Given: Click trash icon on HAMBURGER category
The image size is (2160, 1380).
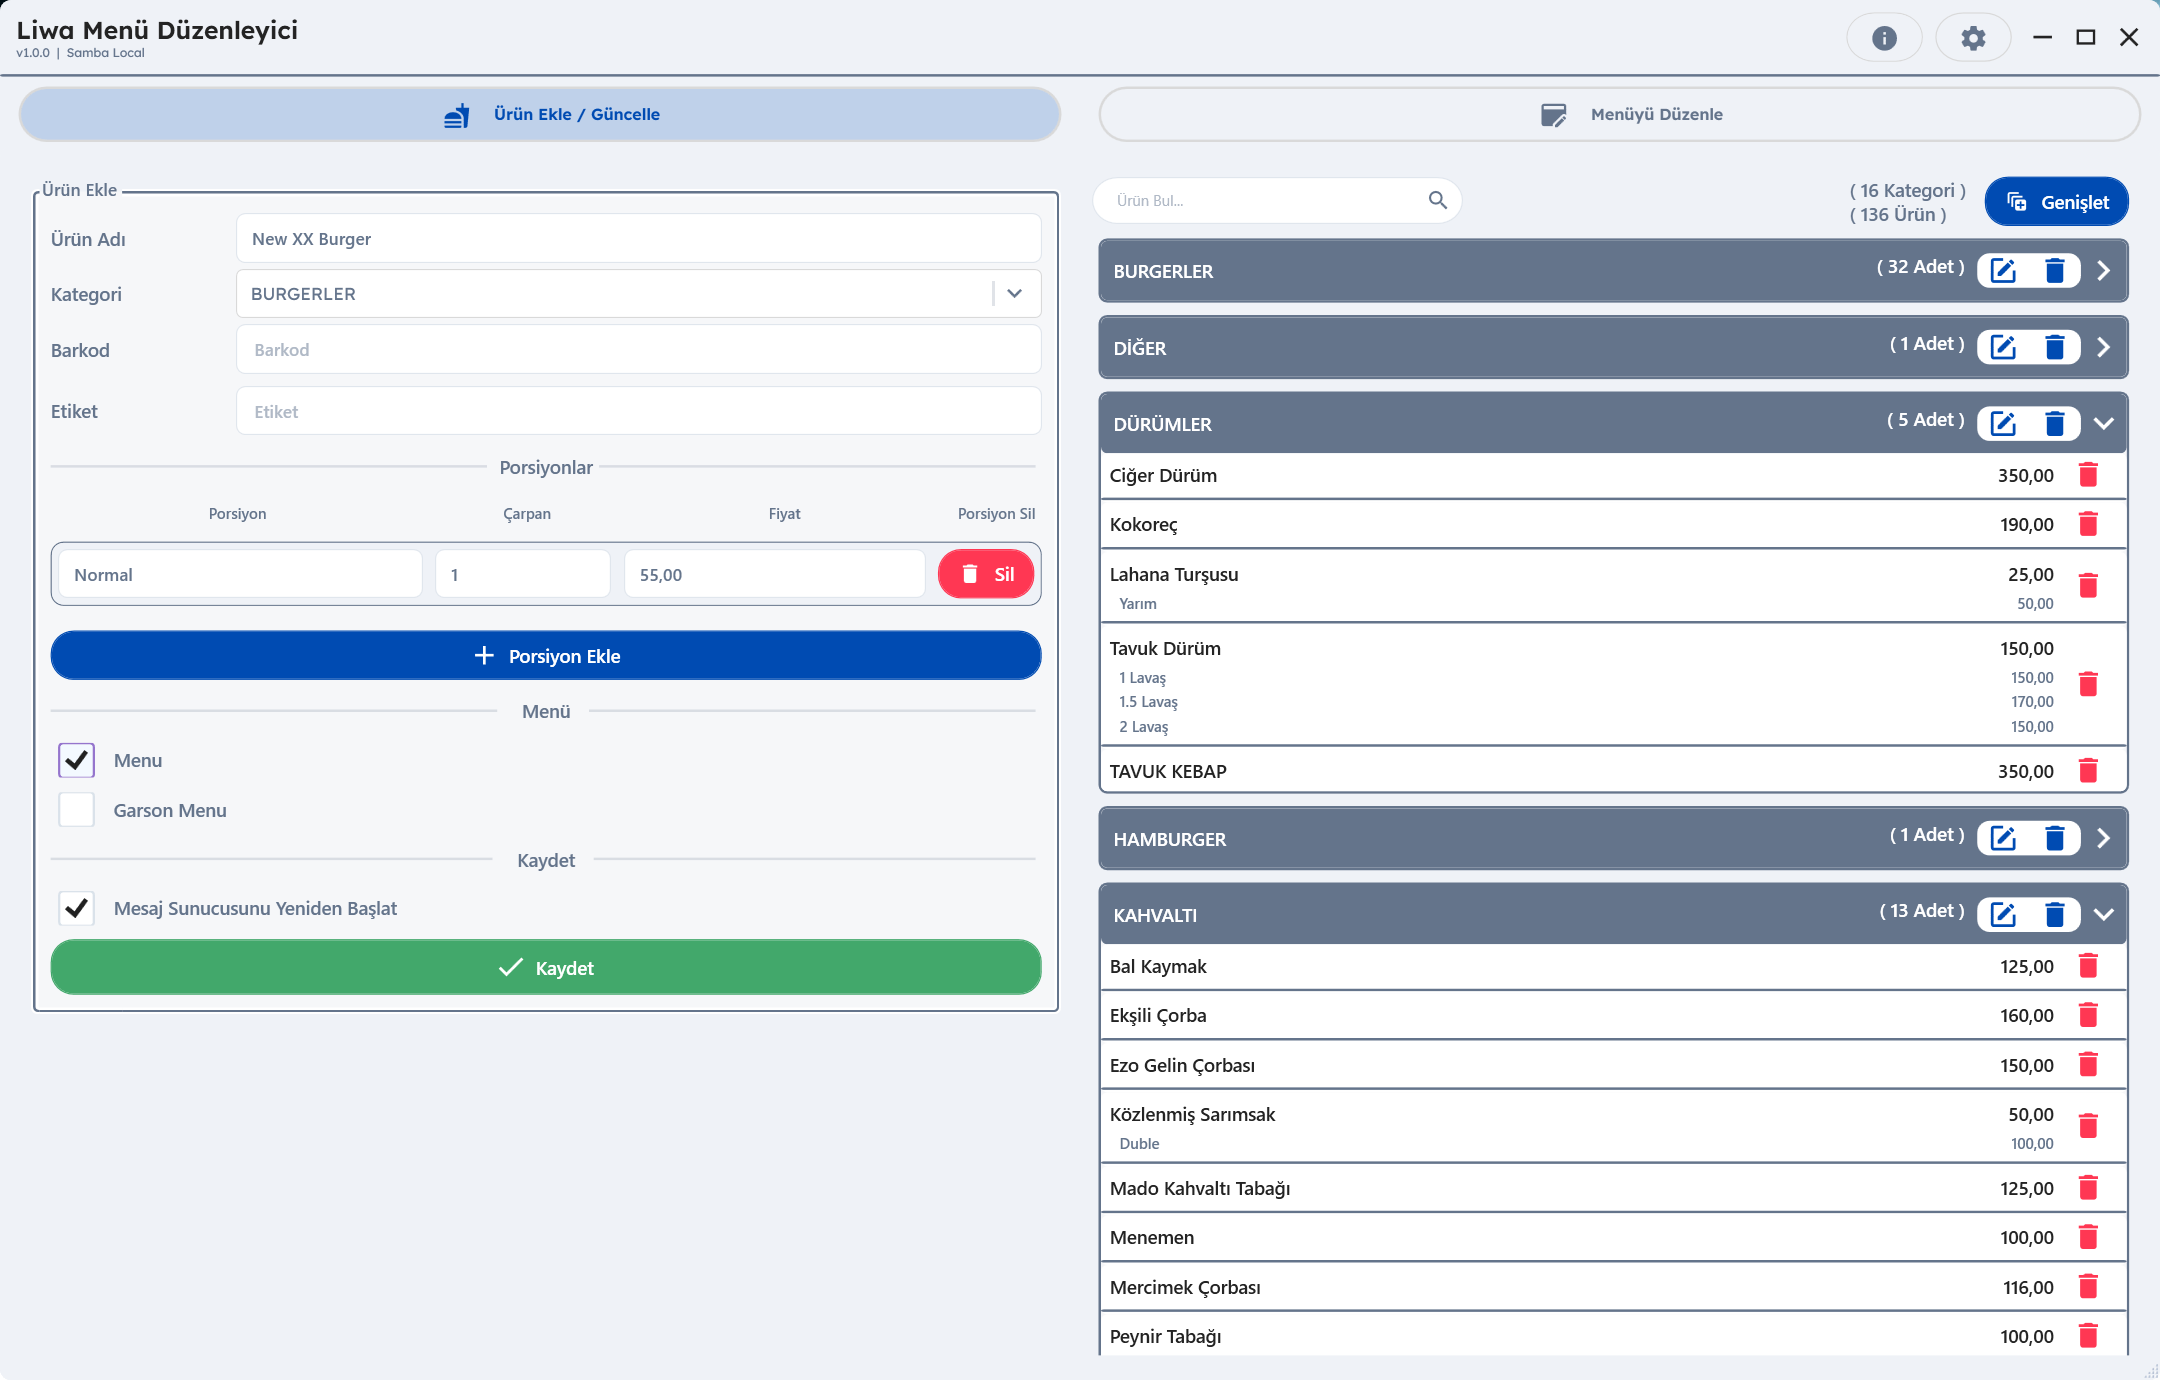Looking at the screenshot, I should [2055, 839].
